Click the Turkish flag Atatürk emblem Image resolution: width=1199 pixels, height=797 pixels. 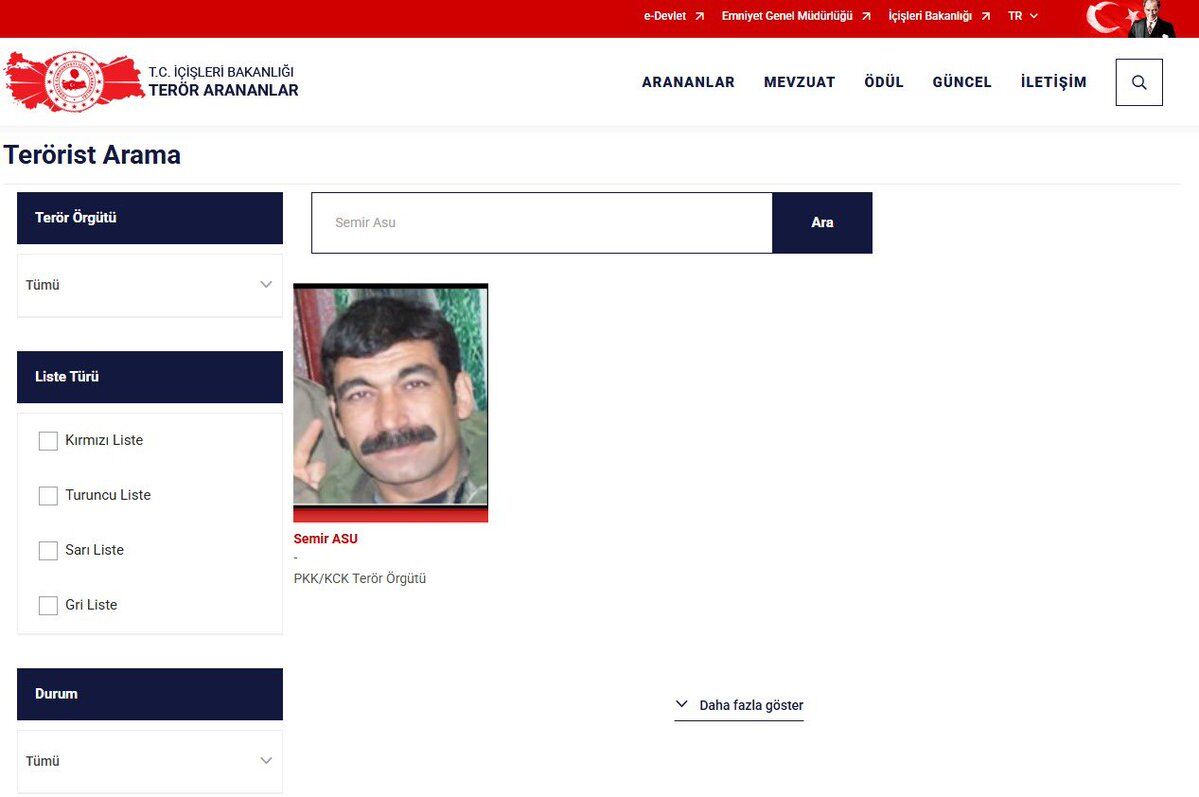pos(1131,19)
